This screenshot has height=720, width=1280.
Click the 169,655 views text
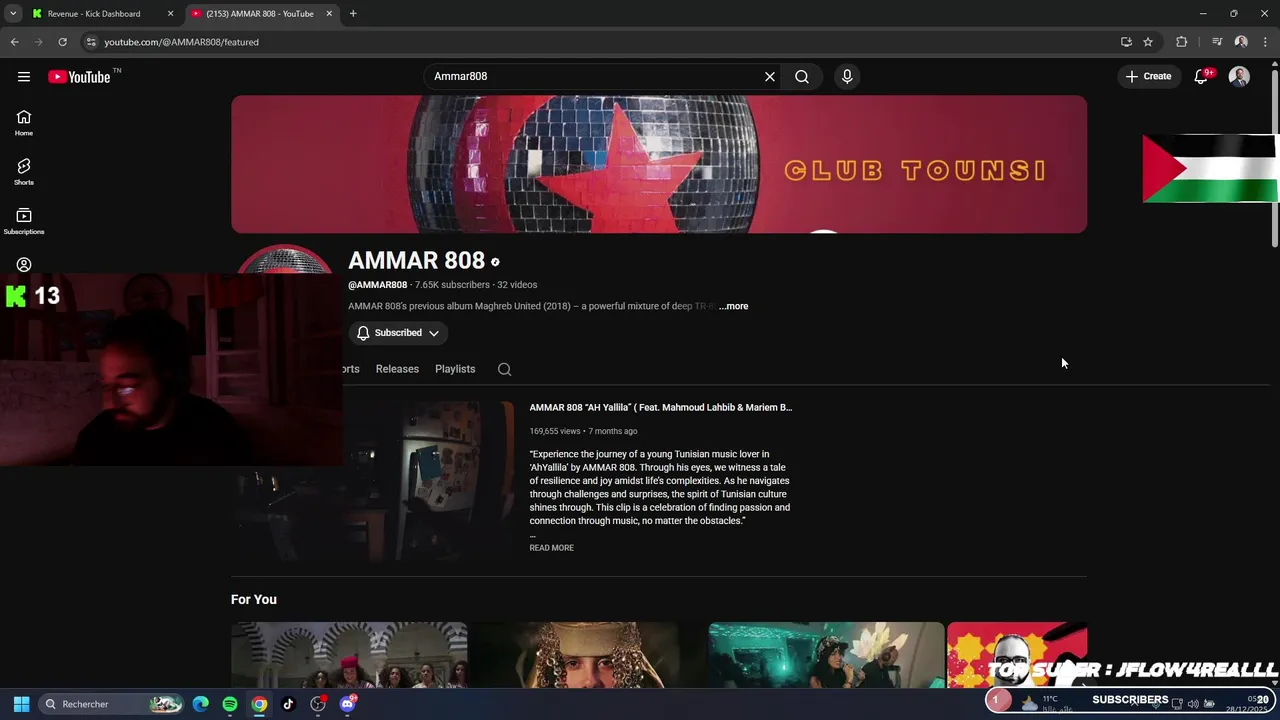555,431
